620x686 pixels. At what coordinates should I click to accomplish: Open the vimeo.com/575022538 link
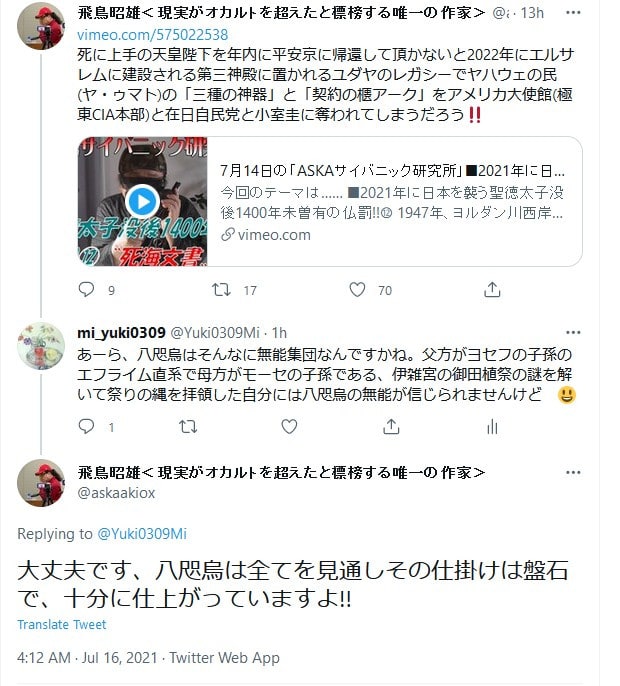(153, 35)
